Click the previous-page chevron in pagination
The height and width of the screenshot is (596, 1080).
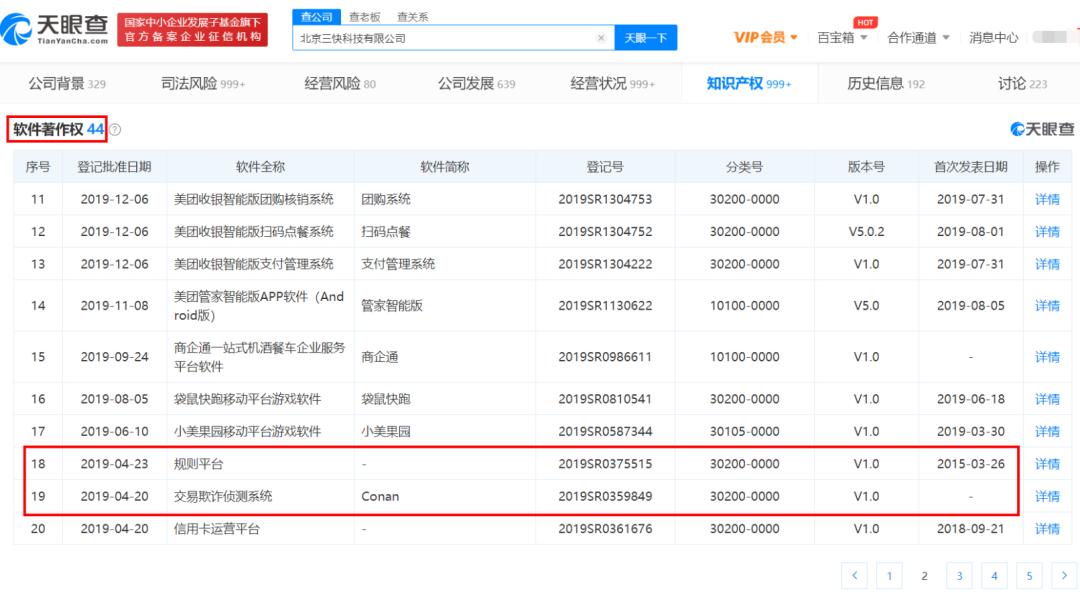(855, 575)
